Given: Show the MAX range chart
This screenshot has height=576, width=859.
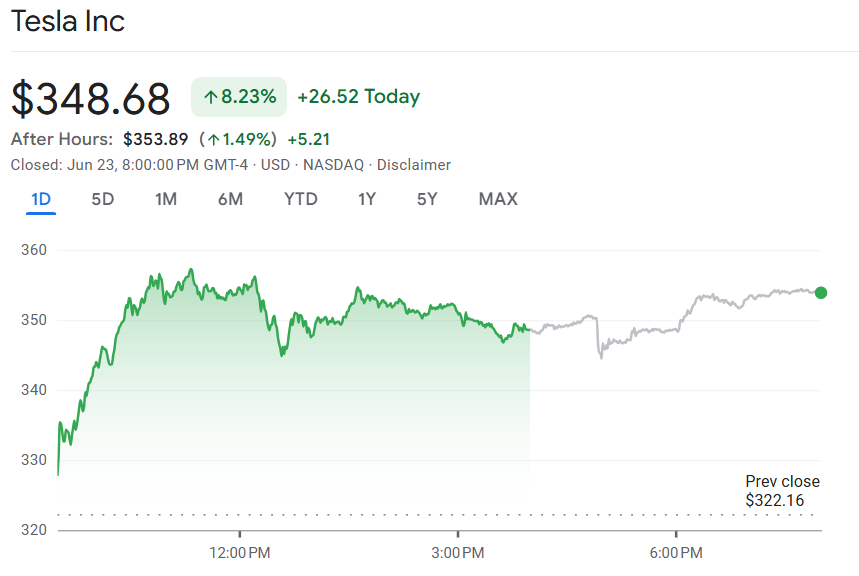Looking at the screenshot, I should tap(498, 199).
